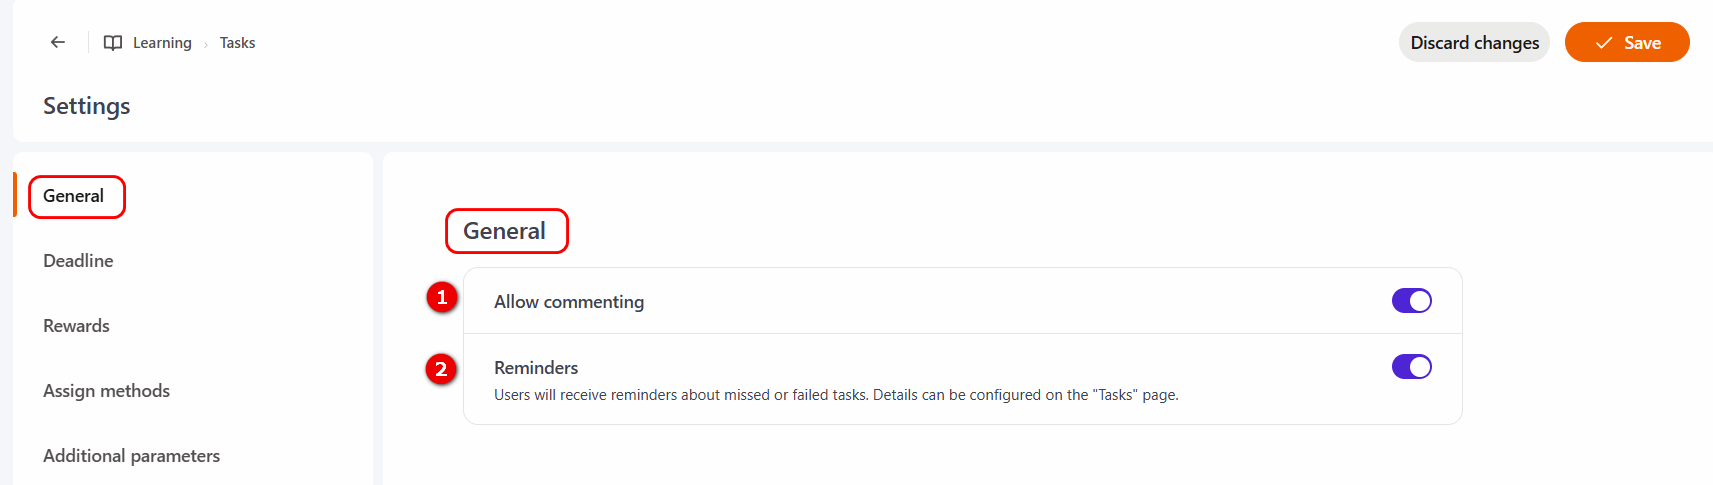Switch to the Deadline section

78,261
